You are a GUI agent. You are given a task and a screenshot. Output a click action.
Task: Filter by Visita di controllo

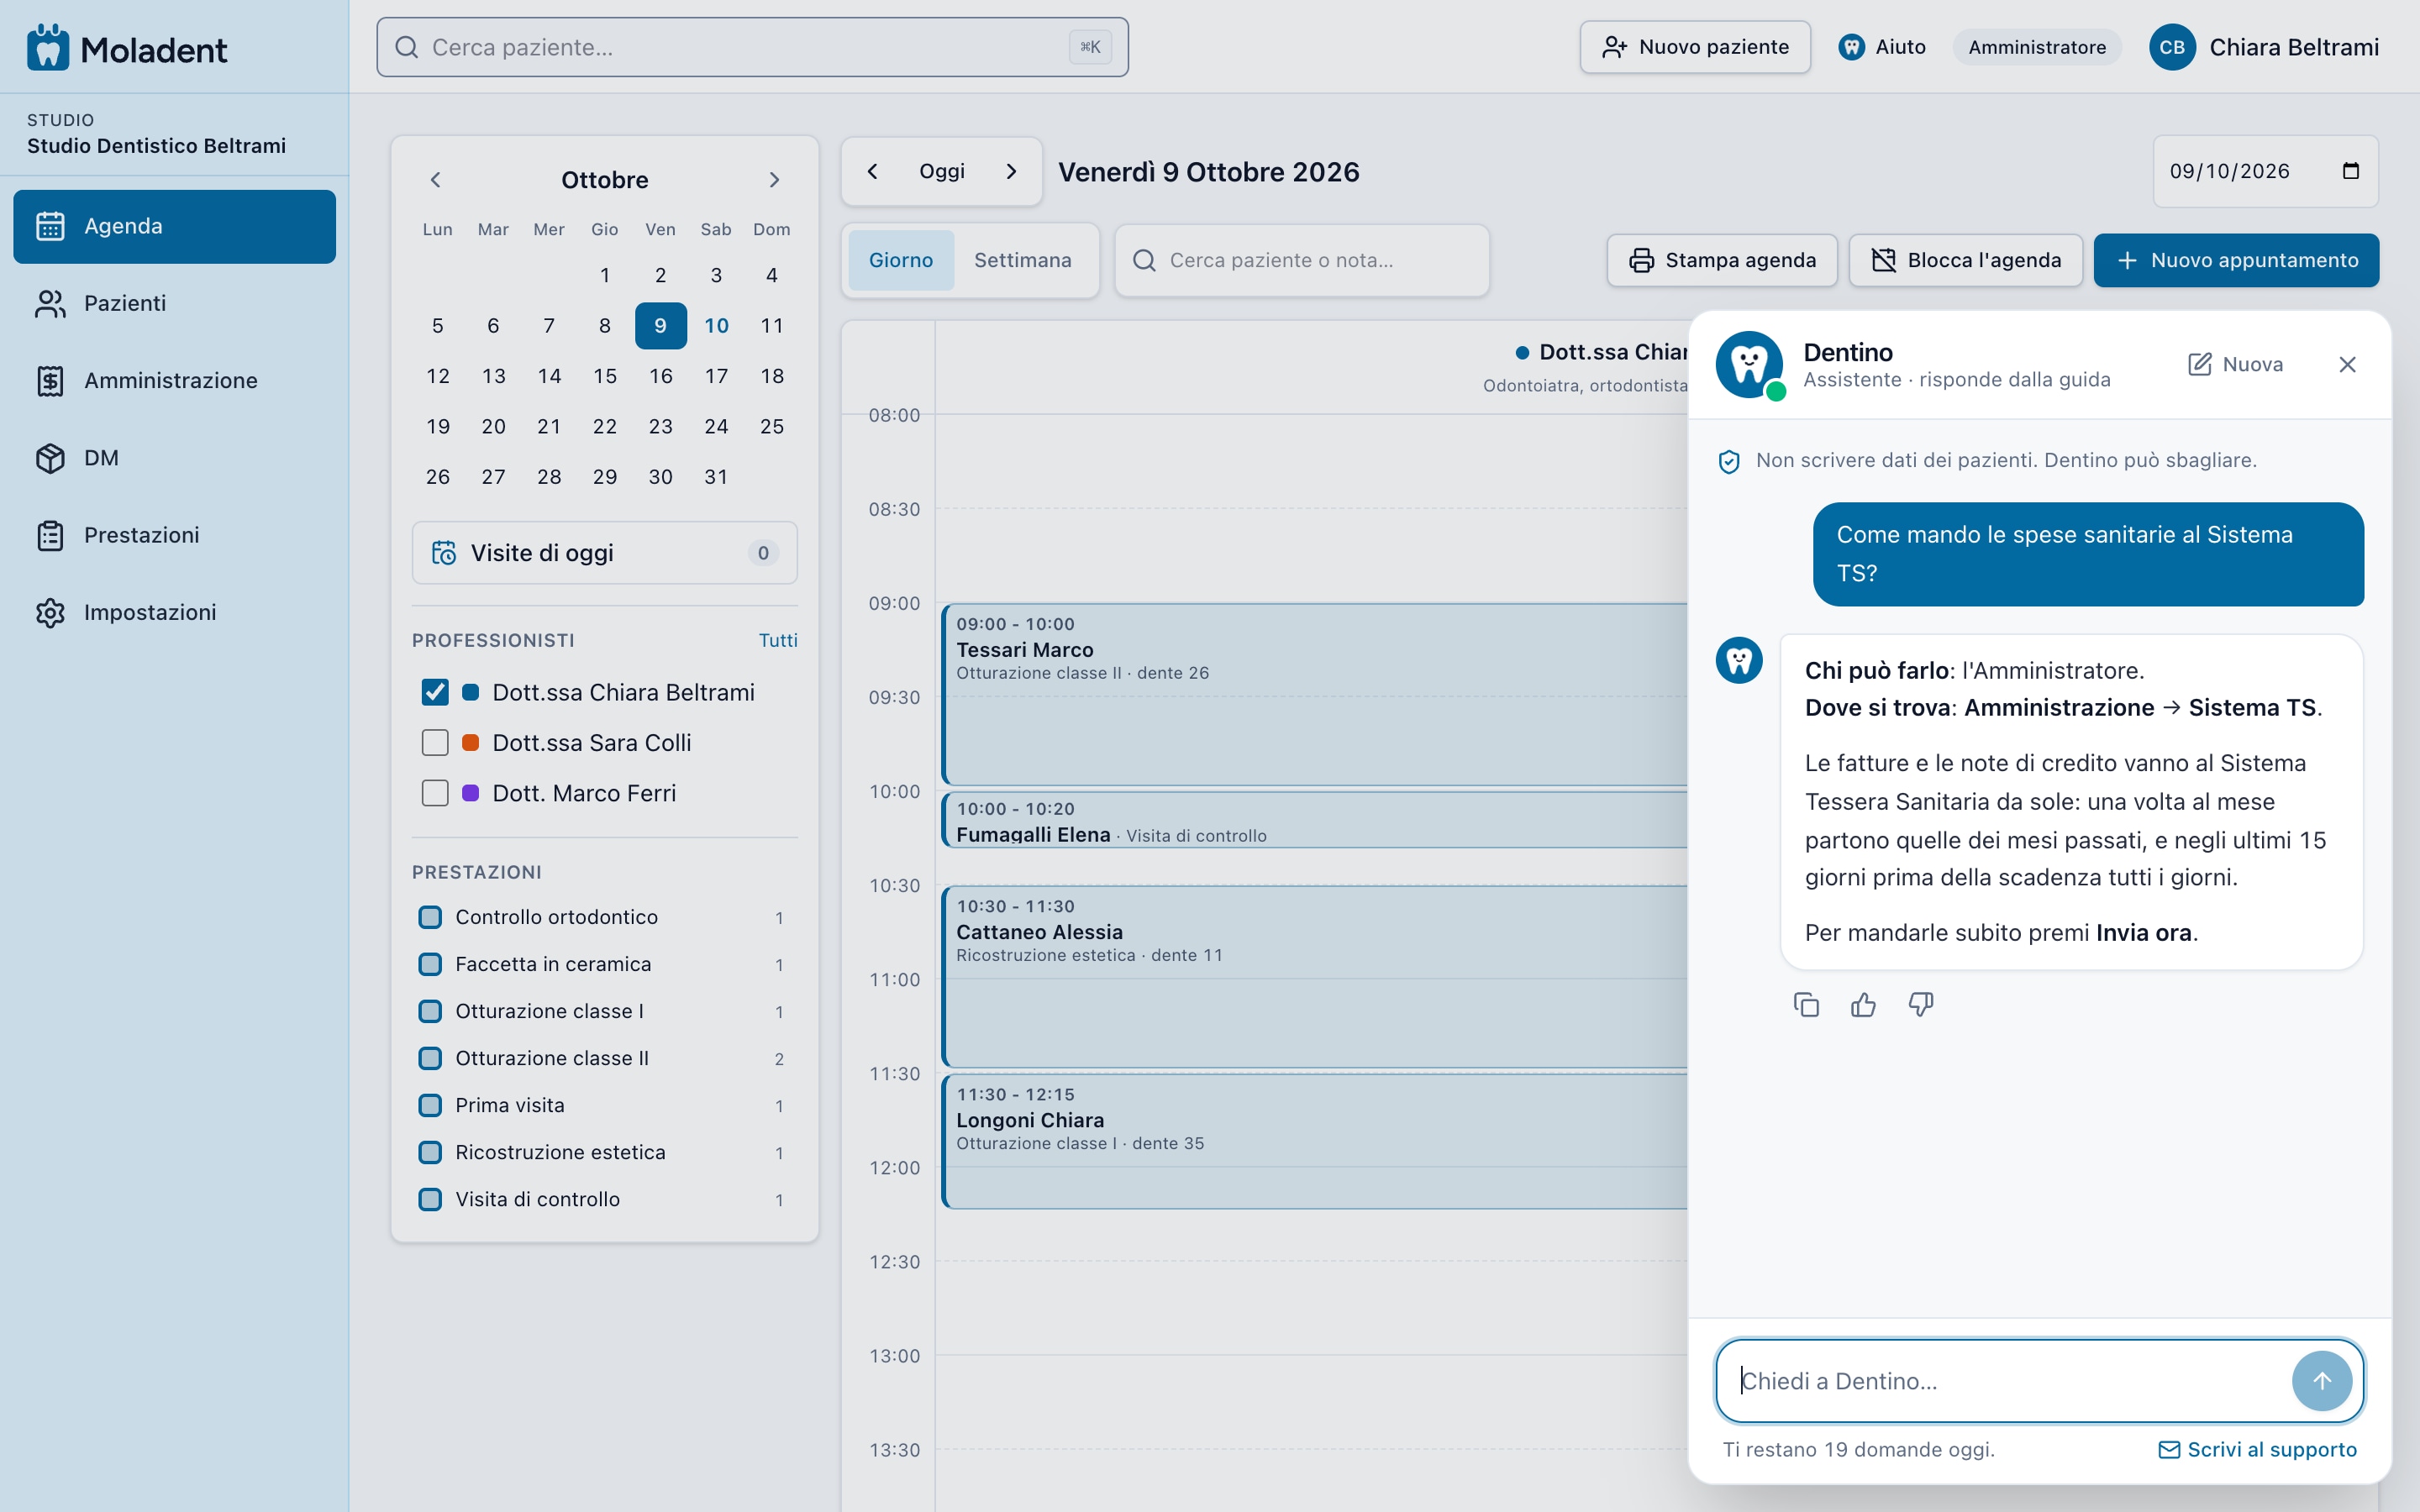pyautogui.click(x=600, y=1199)
